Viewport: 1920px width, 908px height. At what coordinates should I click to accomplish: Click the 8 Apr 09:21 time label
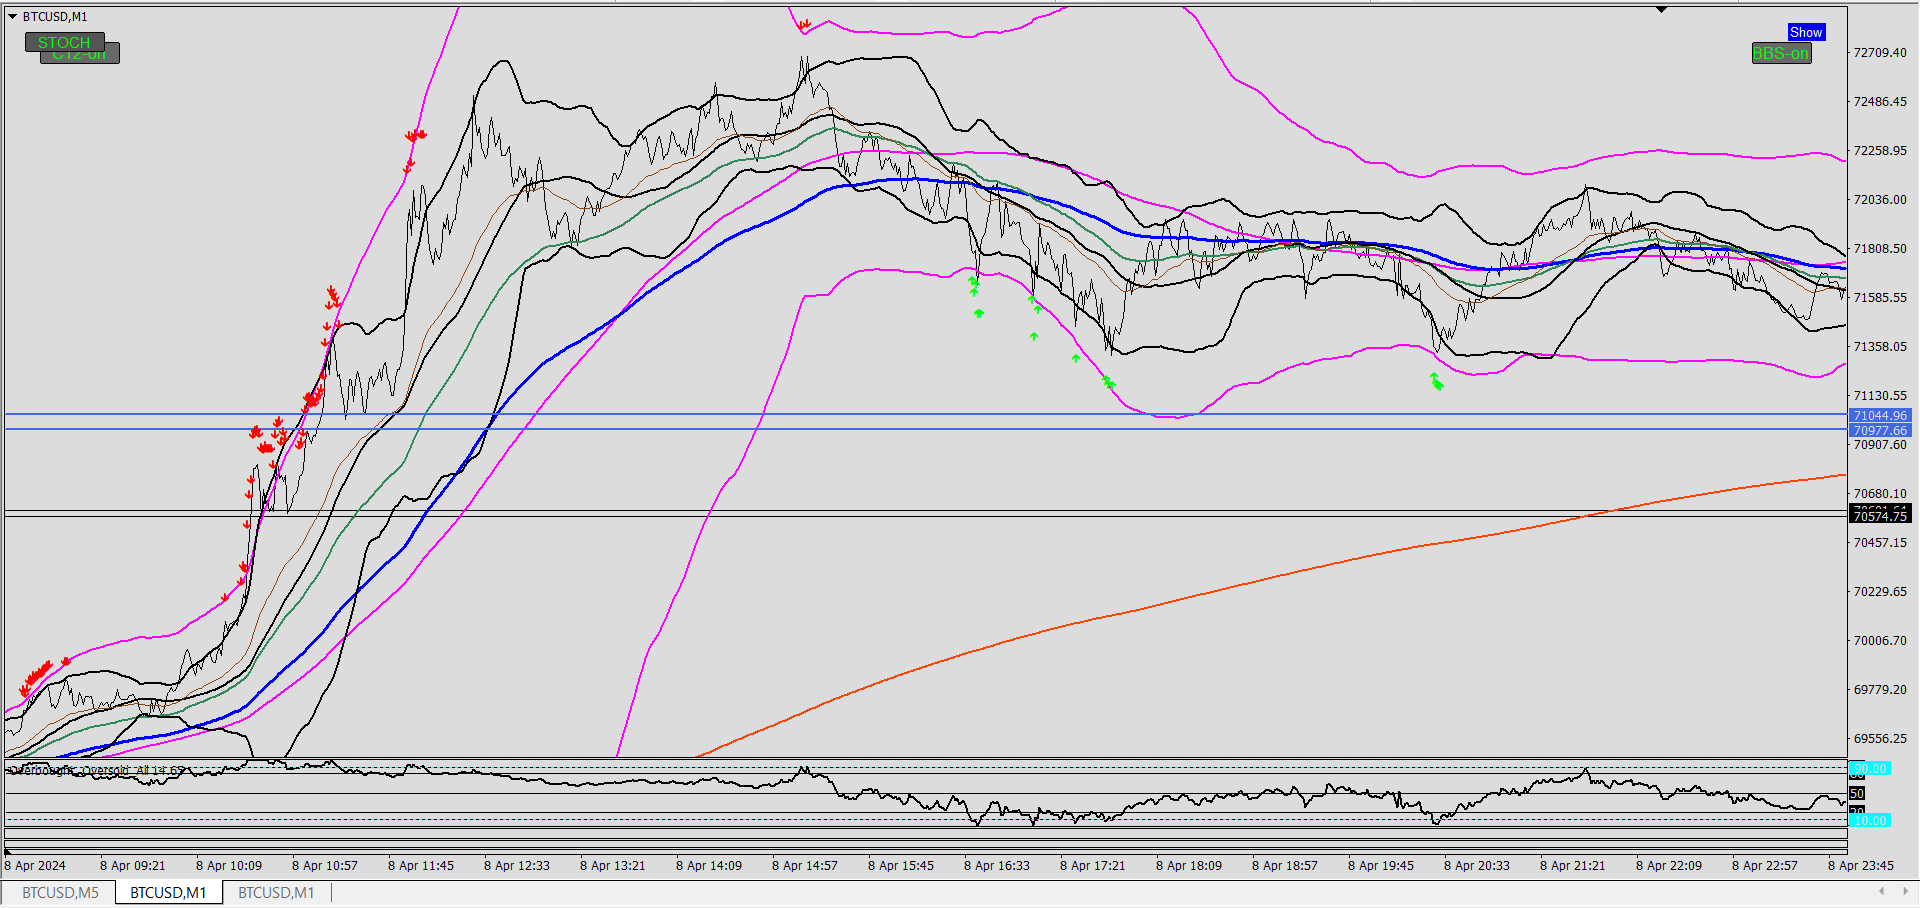133,865
